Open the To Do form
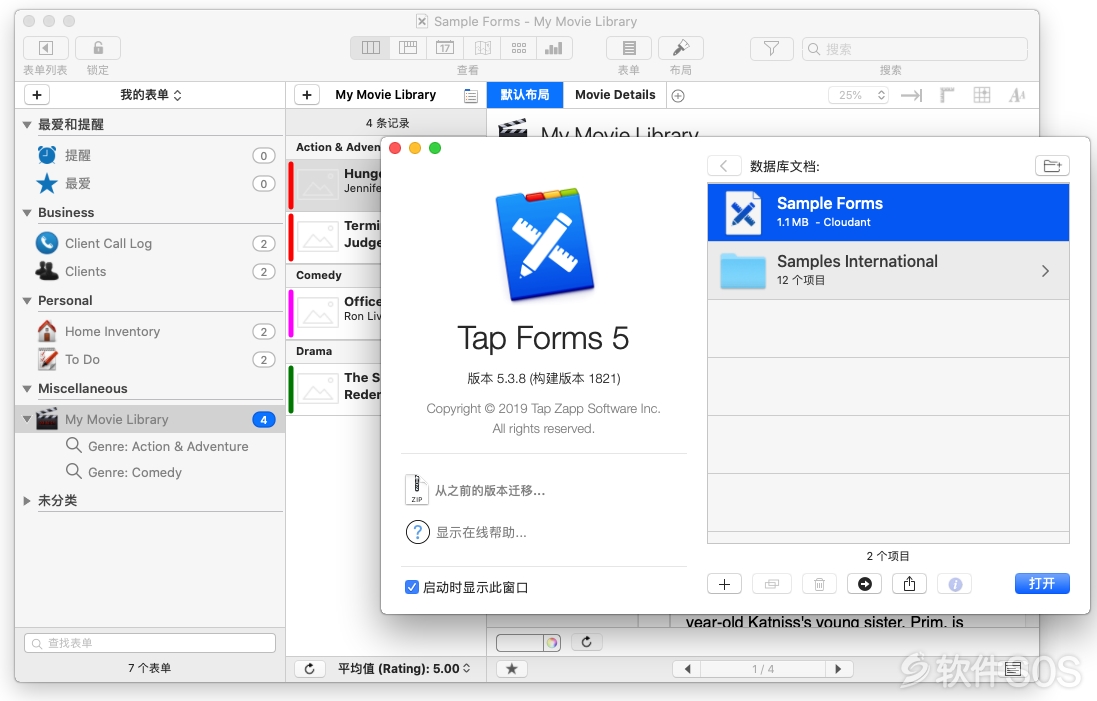Image resolution: width=1097 pixels, height=701 pixels. [150, 360]
